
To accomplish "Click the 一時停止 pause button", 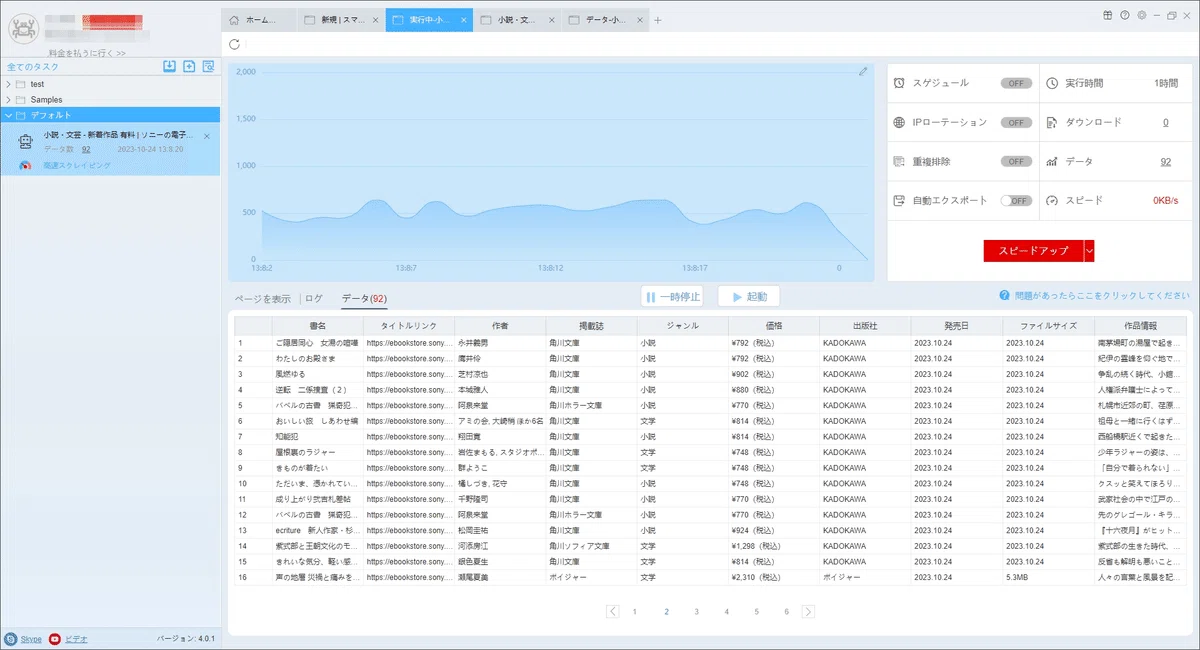I will click(x=674, y=297).
